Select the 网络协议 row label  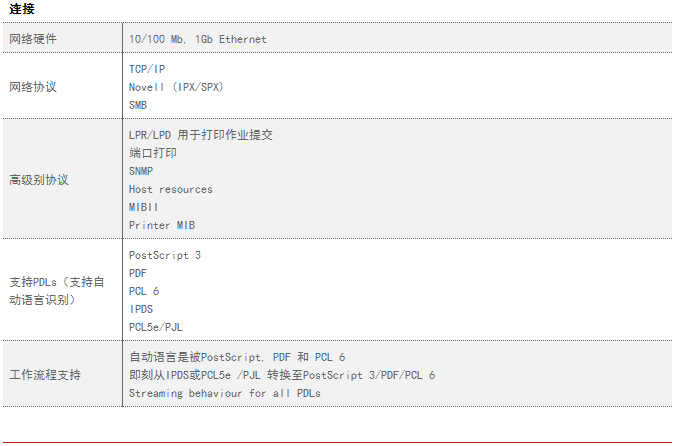pyautogui.click(x=33, y=87)
